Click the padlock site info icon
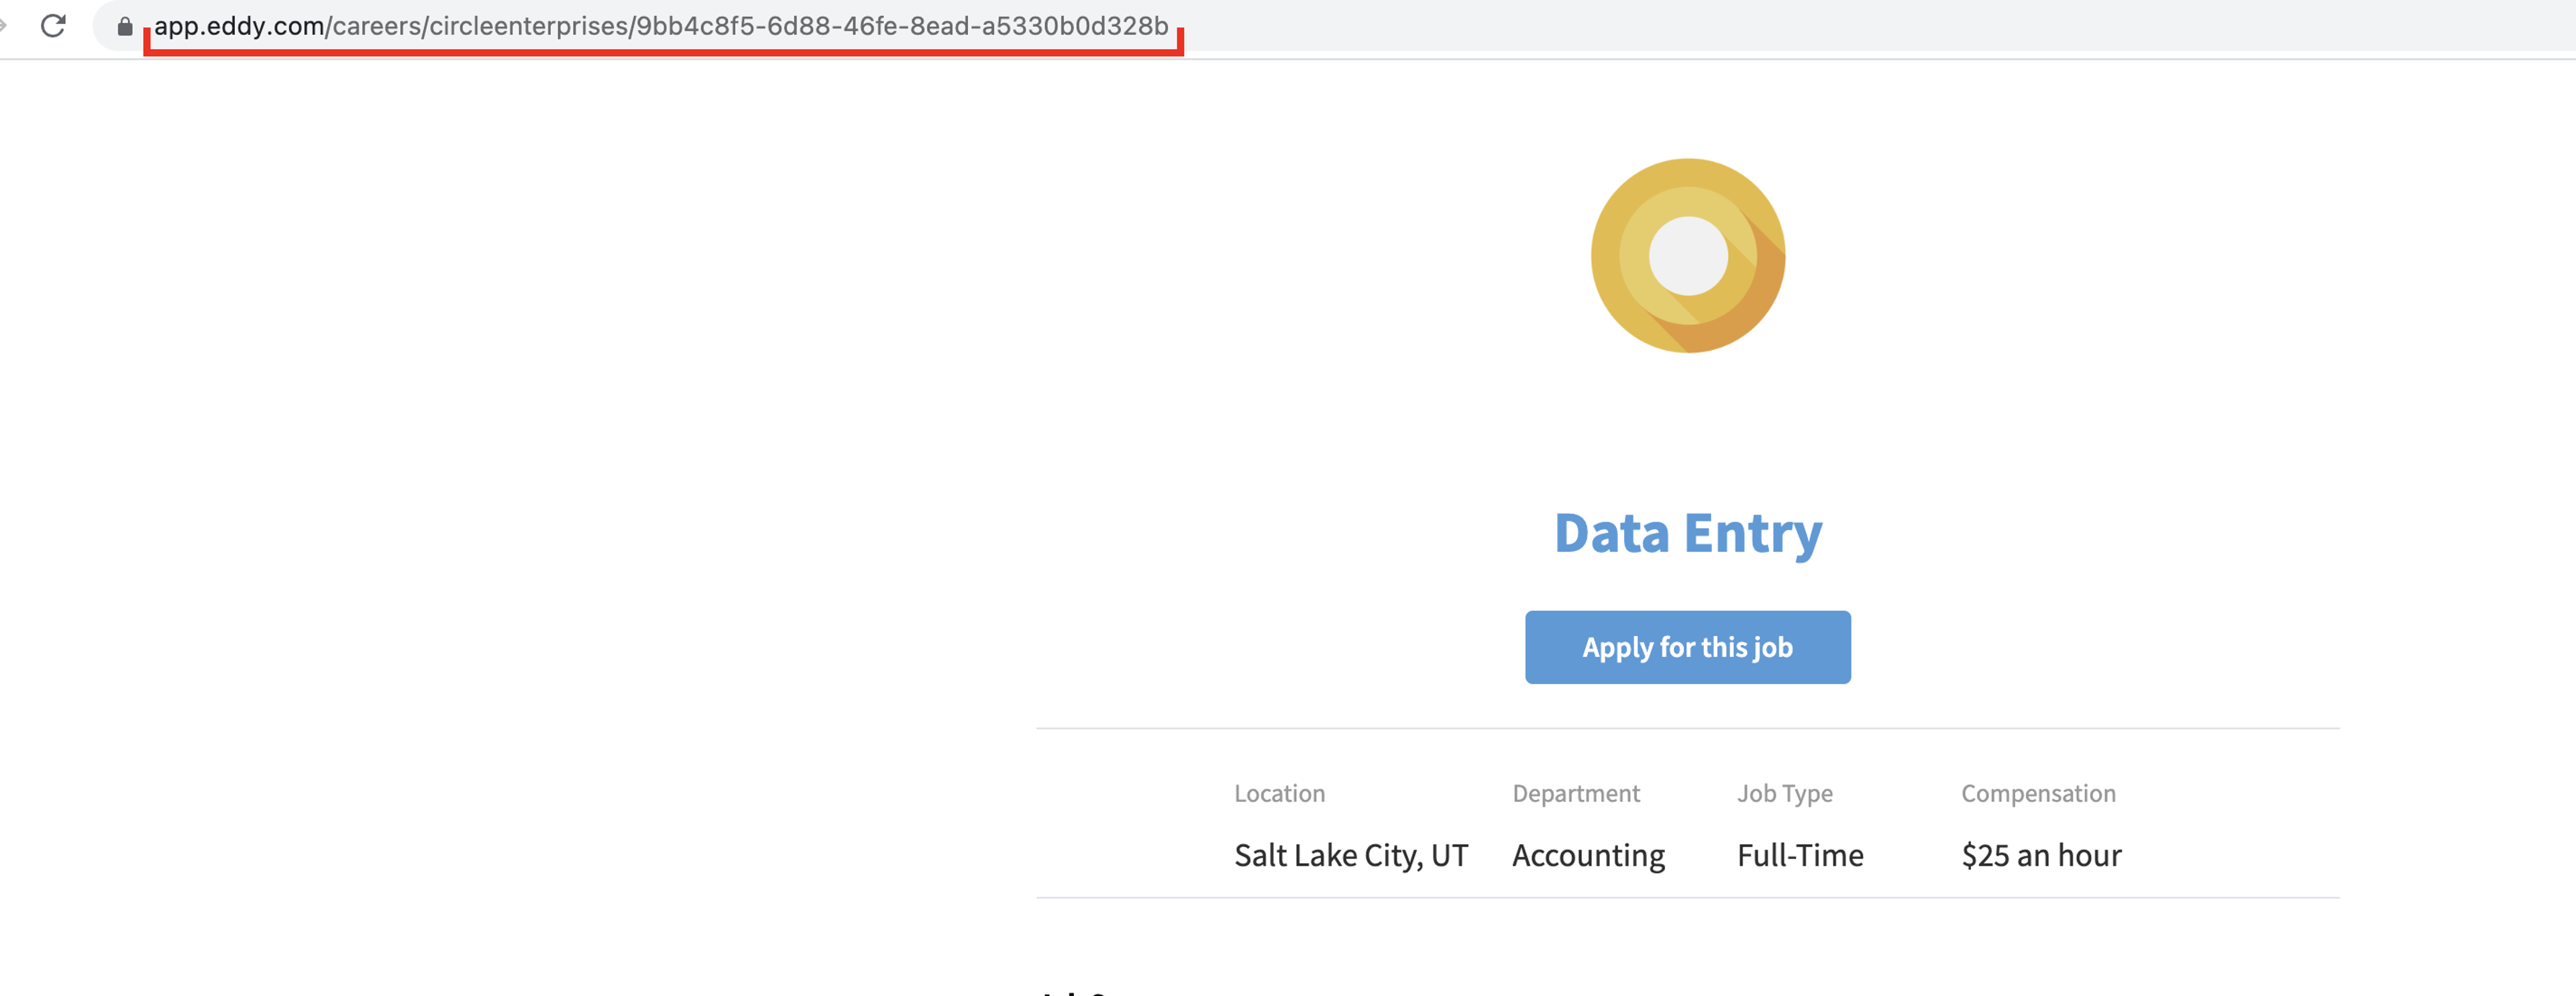 pyautogui.click(x=125, y=27)
